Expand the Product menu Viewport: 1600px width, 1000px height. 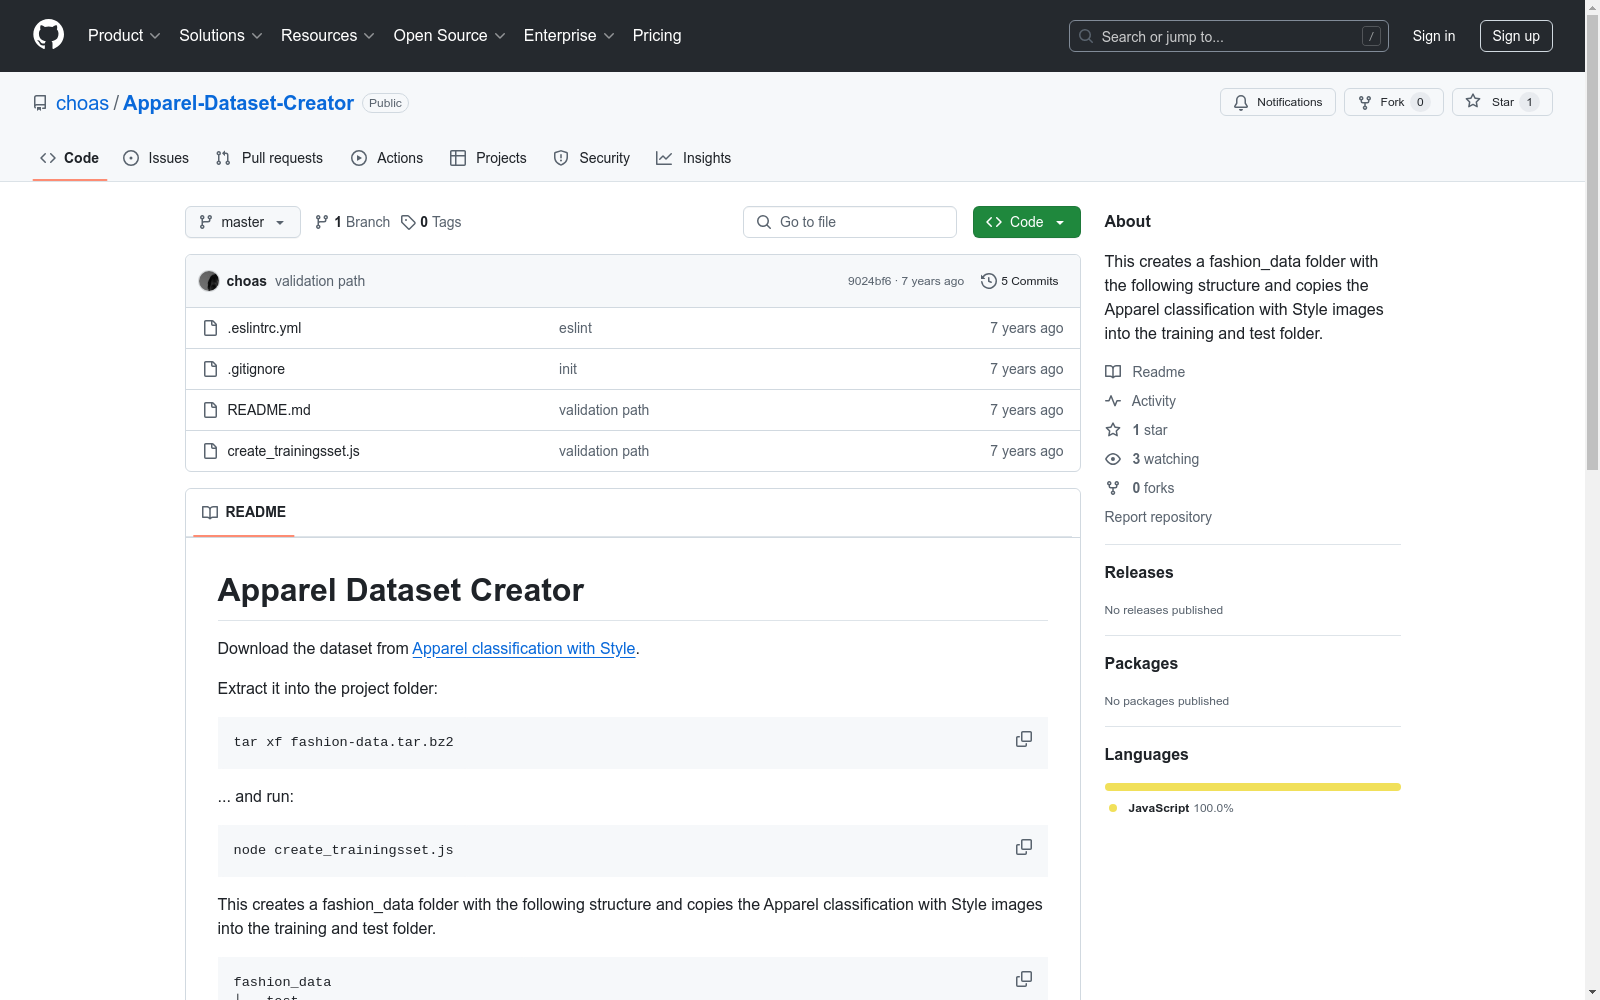pos(124,36)
